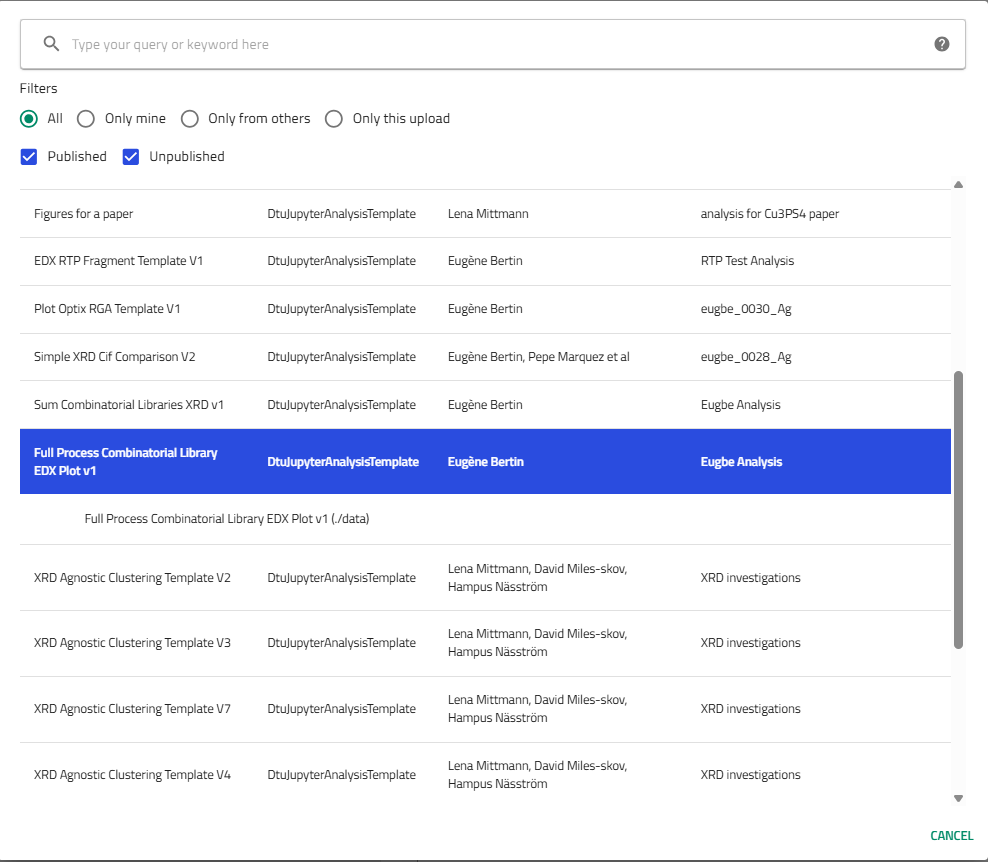Select the Only this upload option

point(334,119)
